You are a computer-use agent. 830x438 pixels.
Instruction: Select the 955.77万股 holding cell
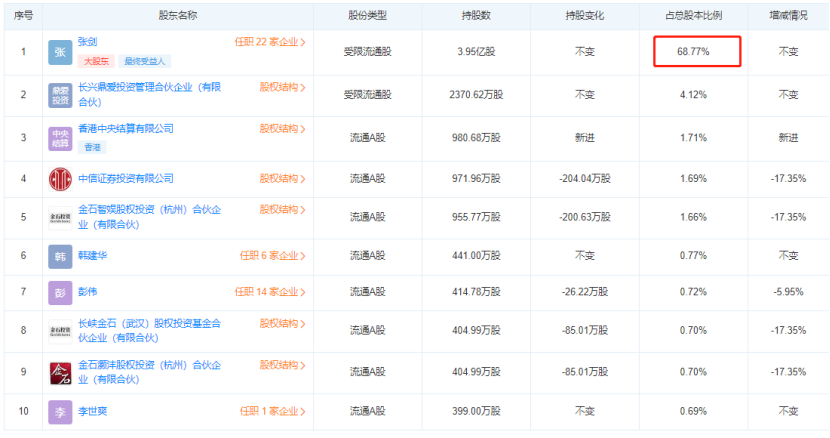476,217
